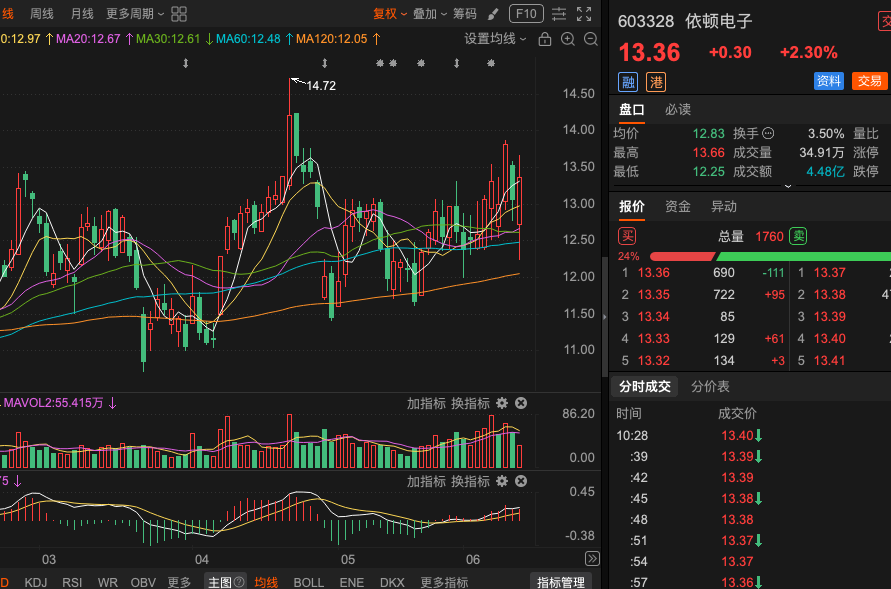The width and height of the screenshot is (891, 589).
Task: Select the 必读 tab
Action: tap(678, 110)
